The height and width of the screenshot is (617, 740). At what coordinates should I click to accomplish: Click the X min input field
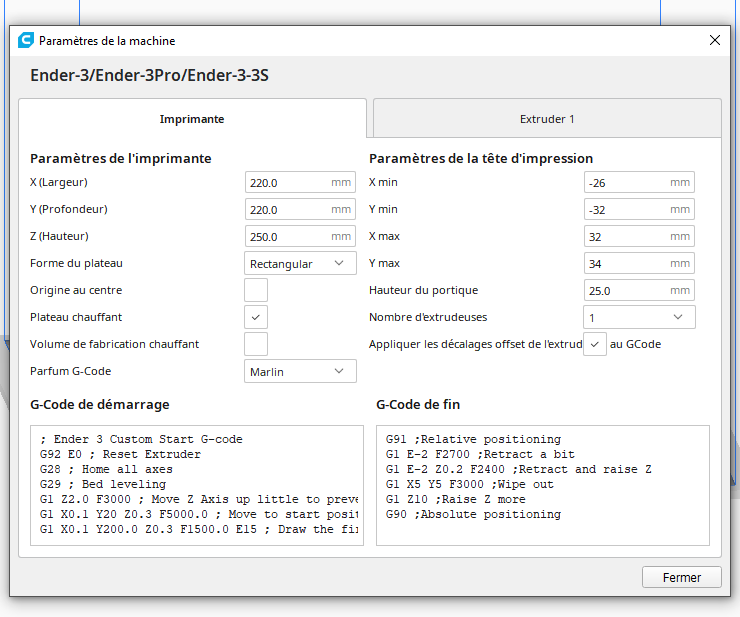click(639, 182)
